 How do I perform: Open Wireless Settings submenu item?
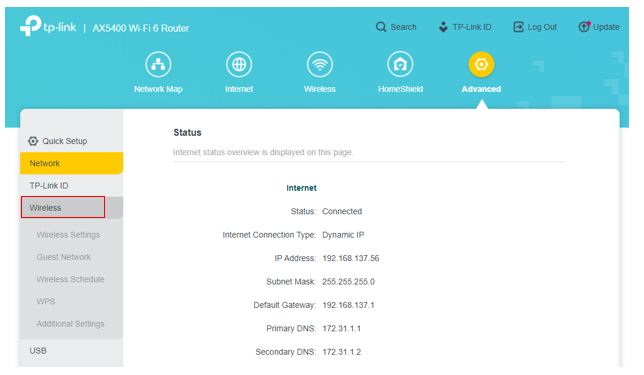68,235
